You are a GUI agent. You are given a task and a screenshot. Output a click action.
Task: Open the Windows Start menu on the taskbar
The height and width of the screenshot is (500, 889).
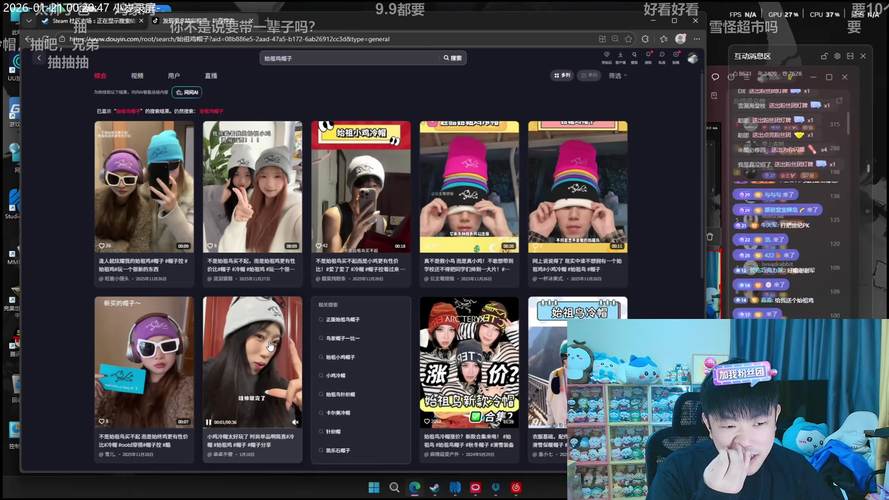372,488
